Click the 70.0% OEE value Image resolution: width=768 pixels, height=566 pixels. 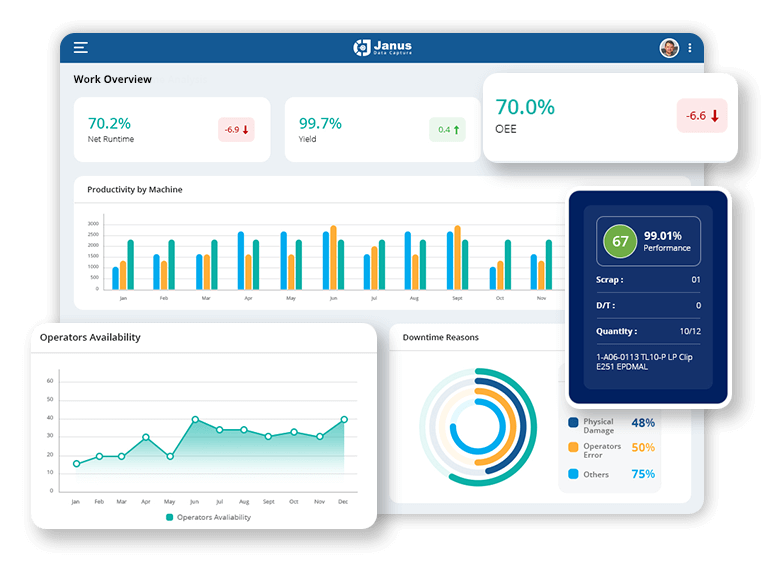(x=525, y=107)
